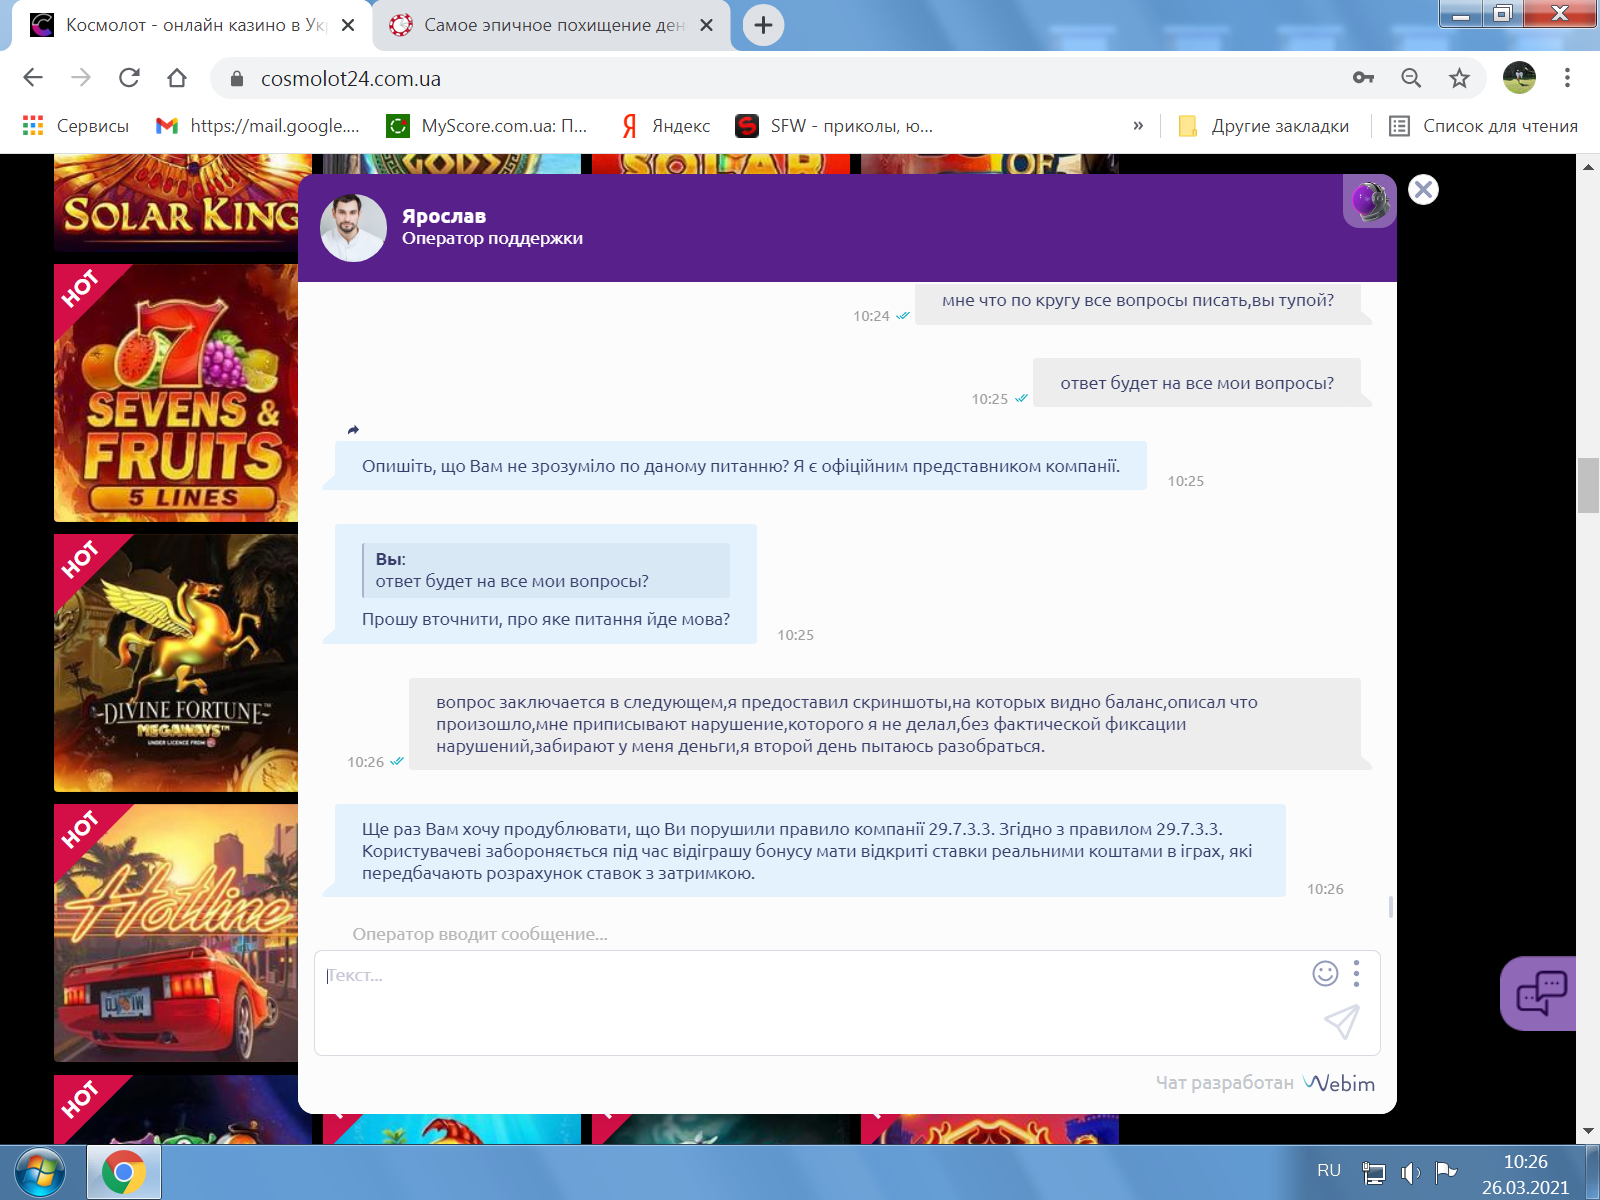The height and width of the screenshot is (1200, 1600).
Task: Open the SFW приколы bookmark
Action: 834,126
